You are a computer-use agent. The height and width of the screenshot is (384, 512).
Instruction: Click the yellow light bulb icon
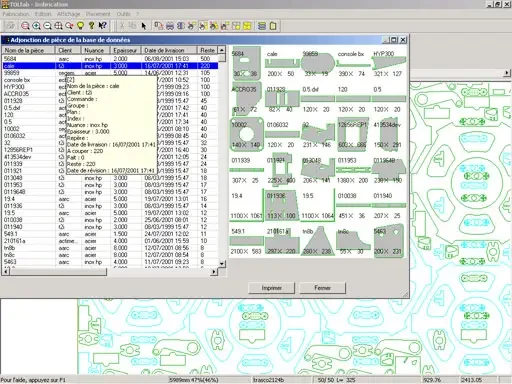tap(80, 26)
